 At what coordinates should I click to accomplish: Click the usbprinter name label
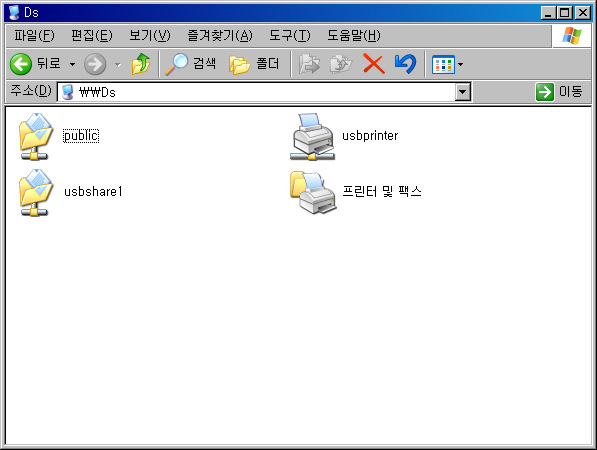click(370, 136)
